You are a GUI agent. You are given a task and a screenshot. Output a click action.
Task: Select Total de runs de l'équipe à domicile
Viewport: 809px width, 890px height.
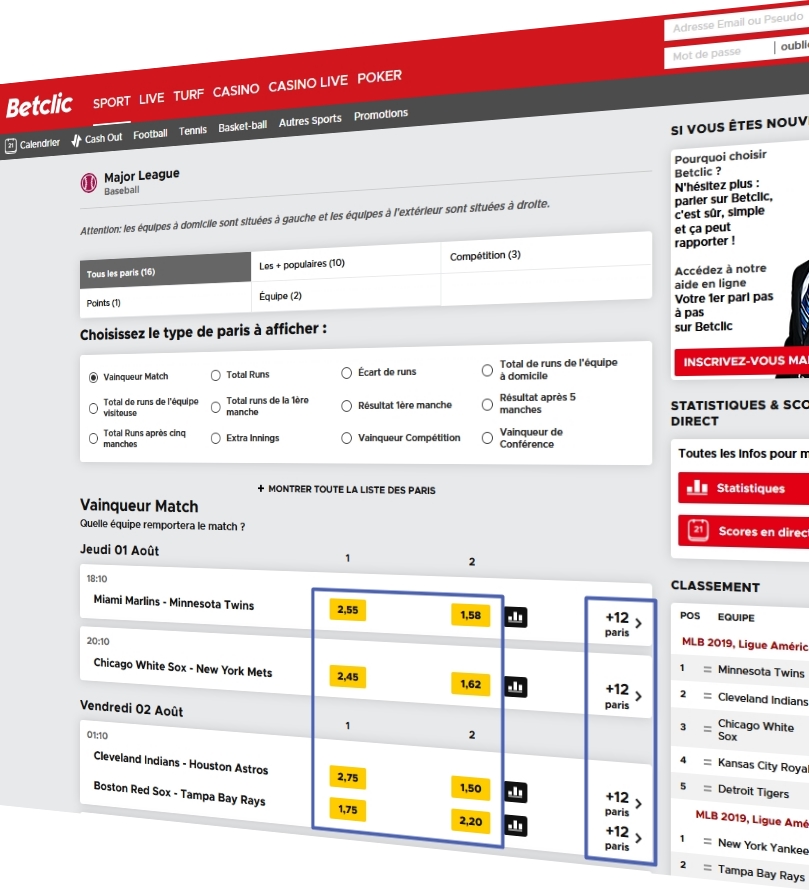pyautogui.click(x=487, y=370)
